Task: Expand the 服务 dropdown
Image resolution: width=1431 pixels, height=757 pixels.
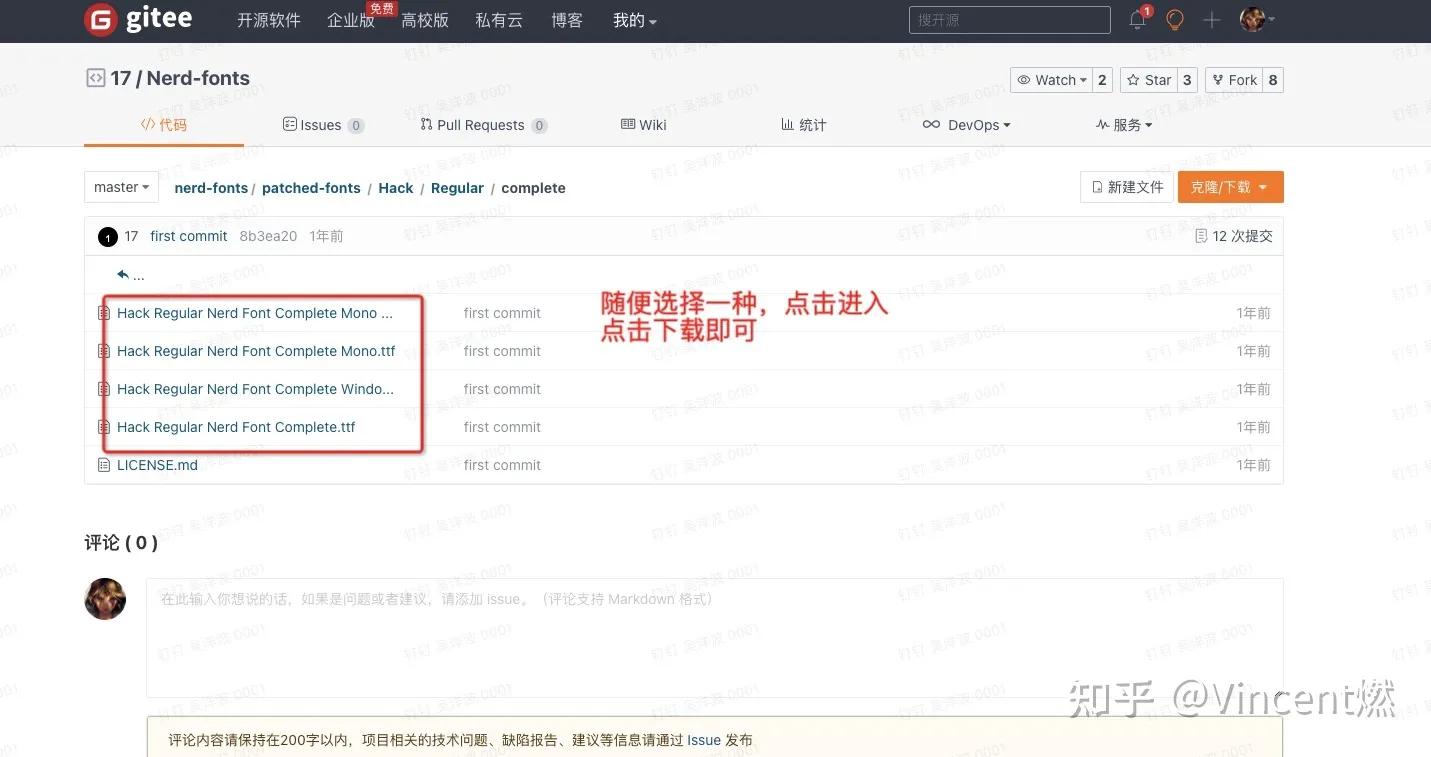Action: coord(1124,125)
